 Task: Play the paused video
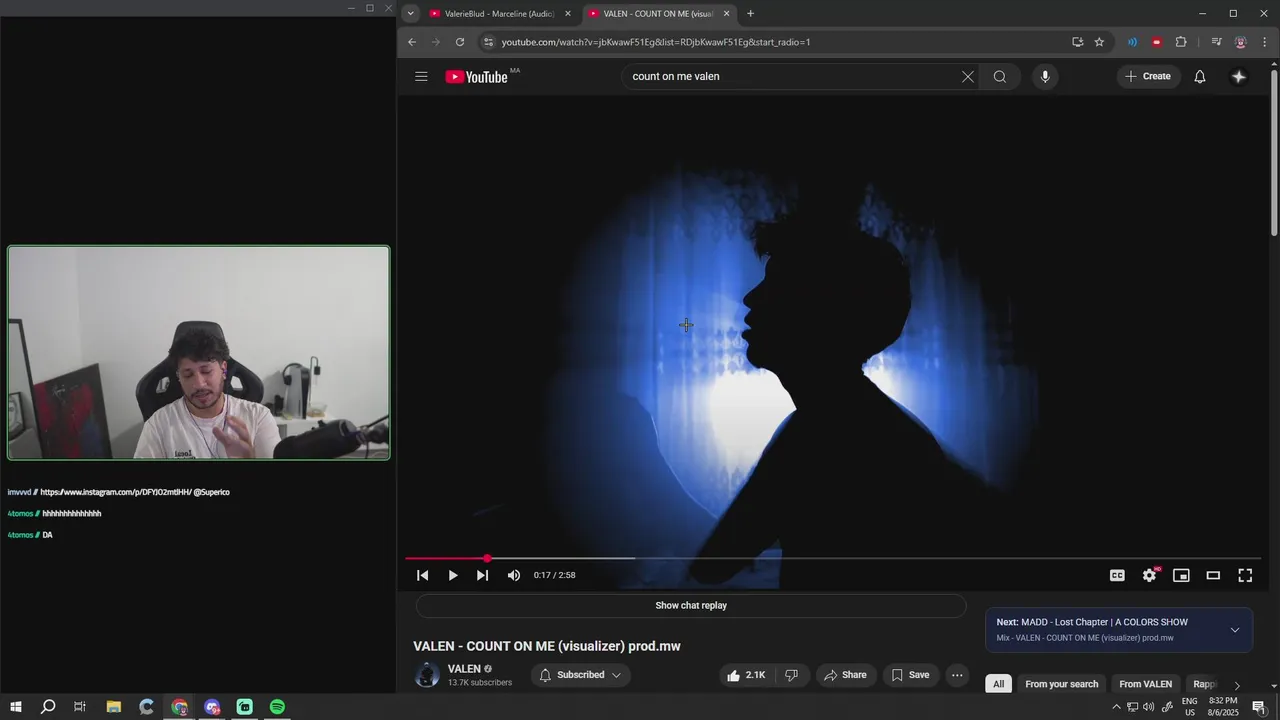(x=453, y=575)
